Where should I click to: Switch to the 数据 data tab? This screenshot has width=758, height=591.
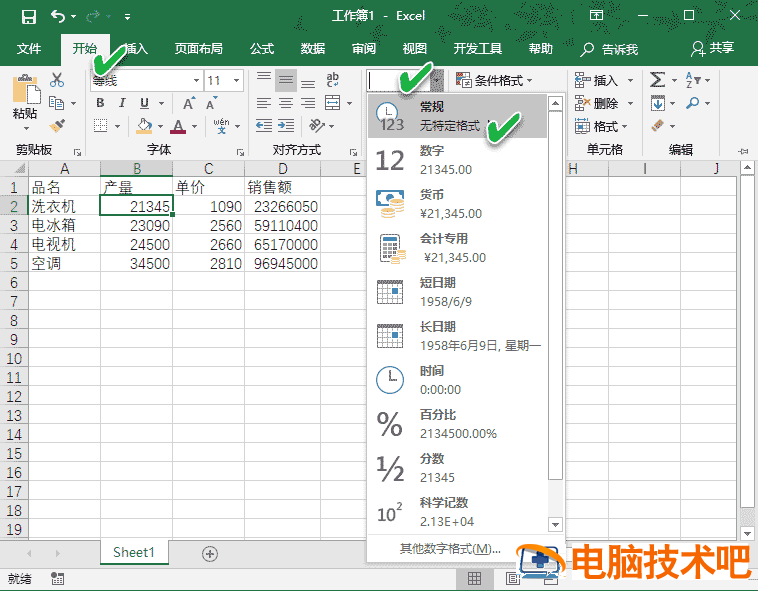point(313,49)
